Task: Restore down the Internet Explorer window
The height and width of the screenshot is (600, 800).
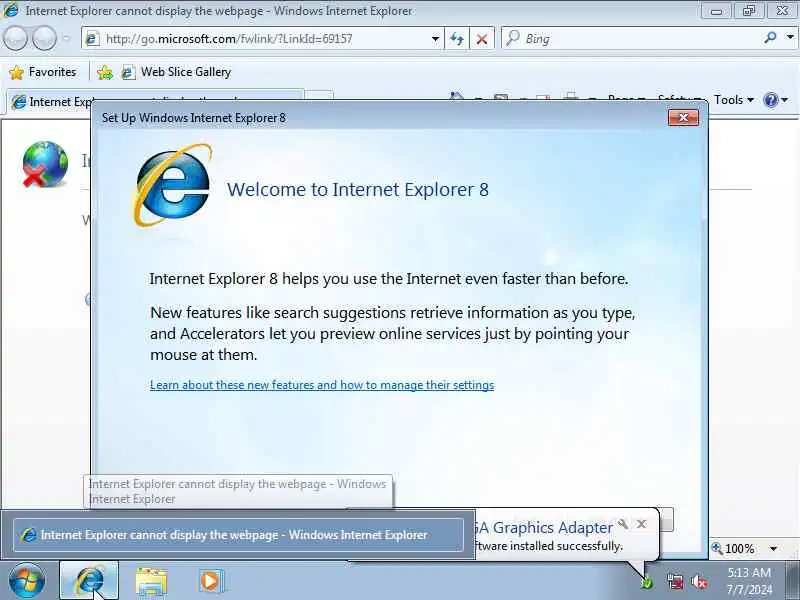Action: click(748, 11)
